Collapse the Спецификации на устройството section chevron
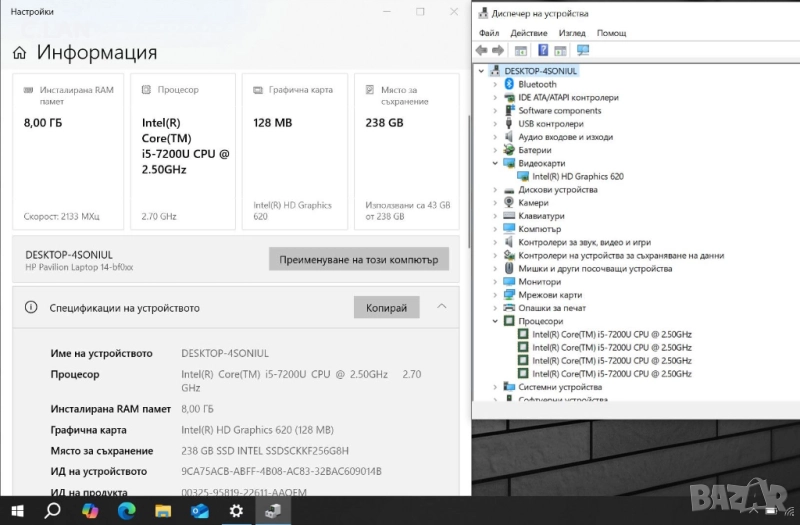Image resolution: width=800 pixels, height=525 pixels. [x=442, y=307]
